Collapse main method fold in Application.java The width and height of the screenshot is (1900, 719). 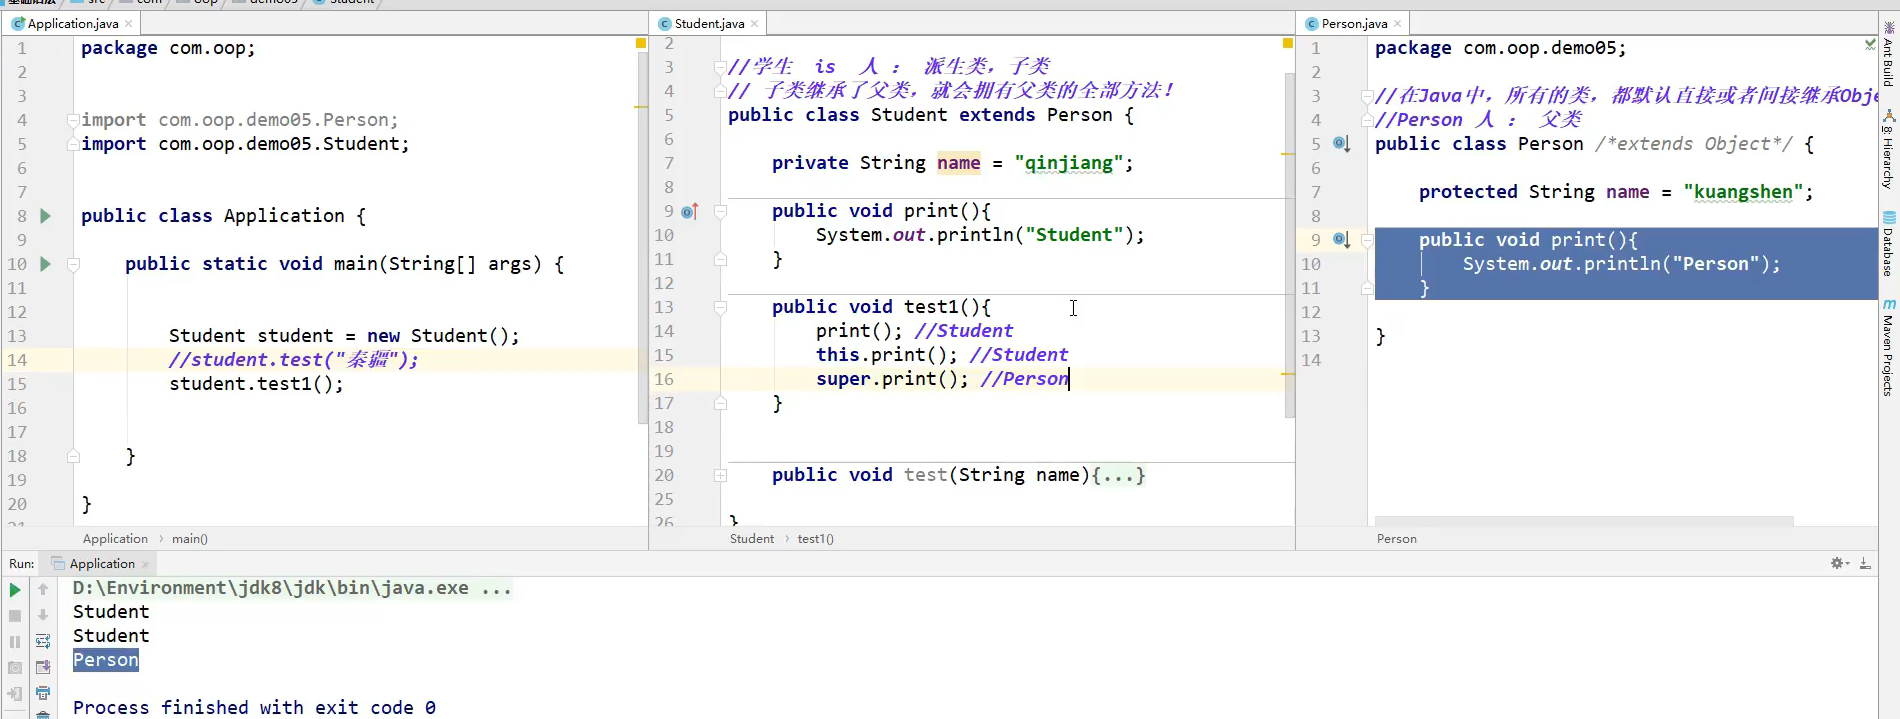[73, 264]
